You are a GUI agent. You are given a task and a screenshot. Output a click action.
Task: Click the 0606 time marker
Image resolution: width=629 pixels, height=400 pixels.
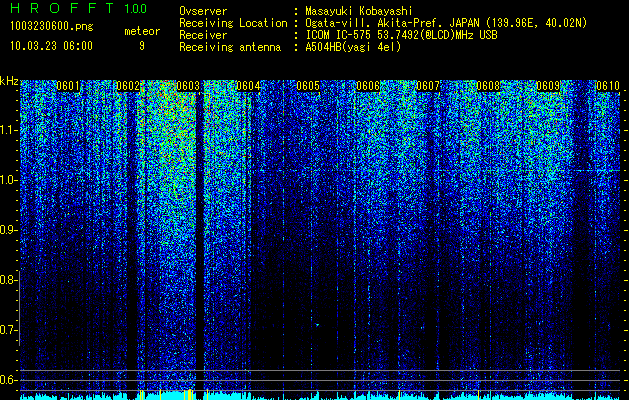click(x=368, y=86)
